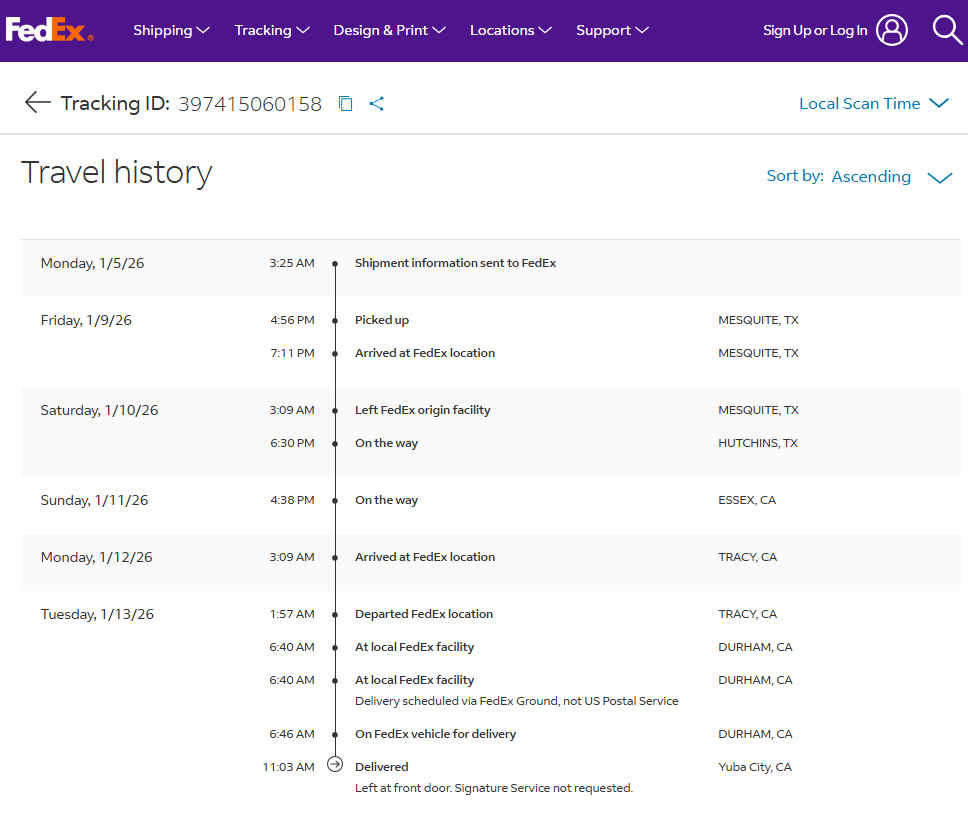968x816 pixels.
Task: Expand the Local Scan Time dropdown
Action: (874, 104)
